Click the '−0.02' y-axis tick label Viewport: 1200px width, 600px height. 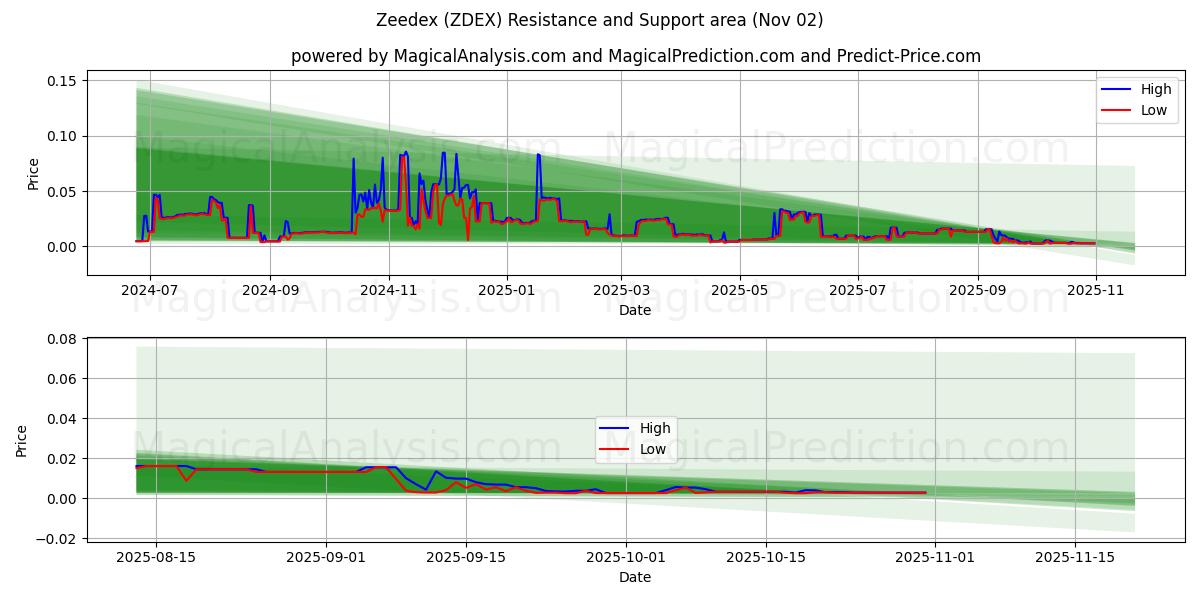(56, 539)
